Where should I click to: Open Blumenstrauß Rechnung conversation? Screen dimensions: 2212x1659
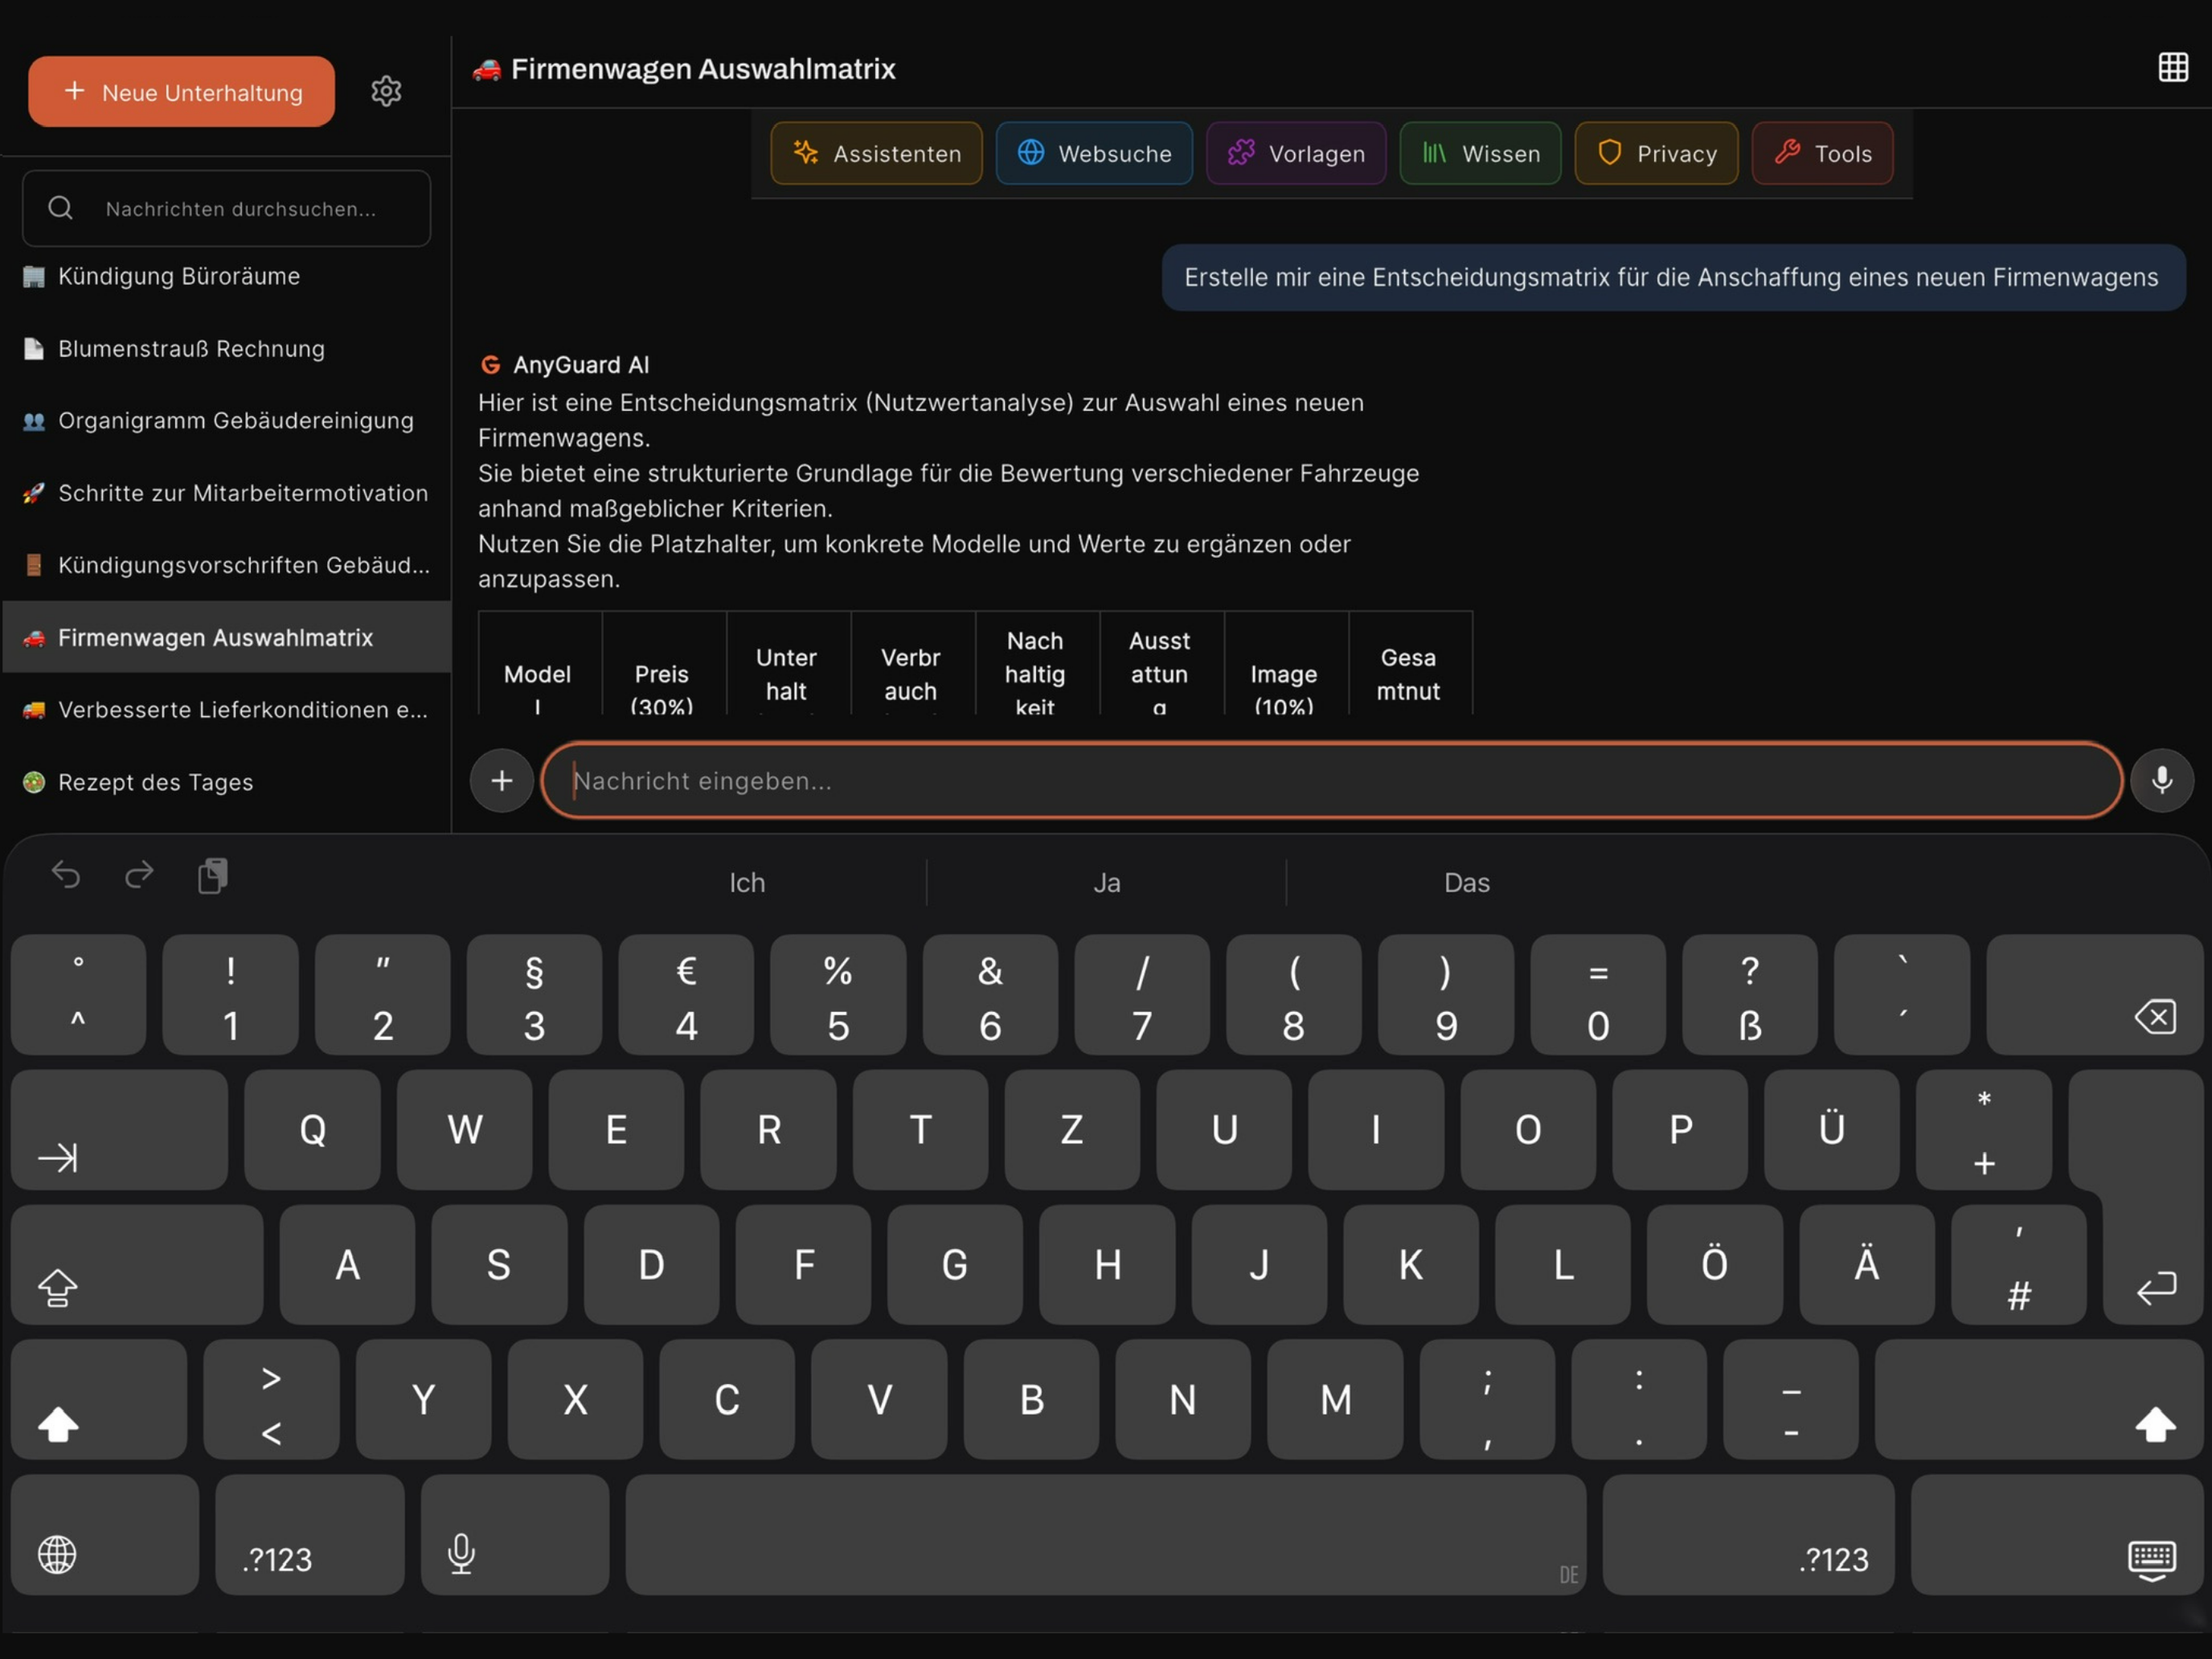pos(227,349)
